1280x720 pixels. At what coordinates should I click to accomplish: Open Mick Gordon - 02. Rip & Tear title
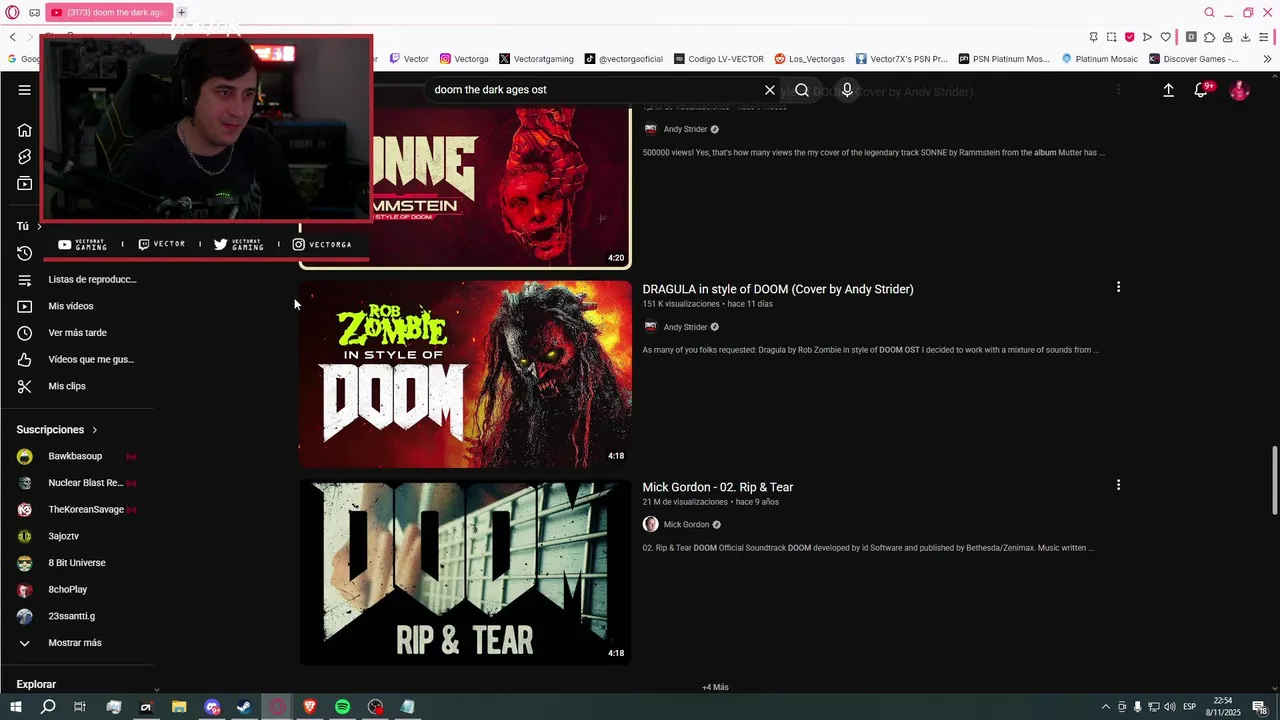tap(718, 487)
